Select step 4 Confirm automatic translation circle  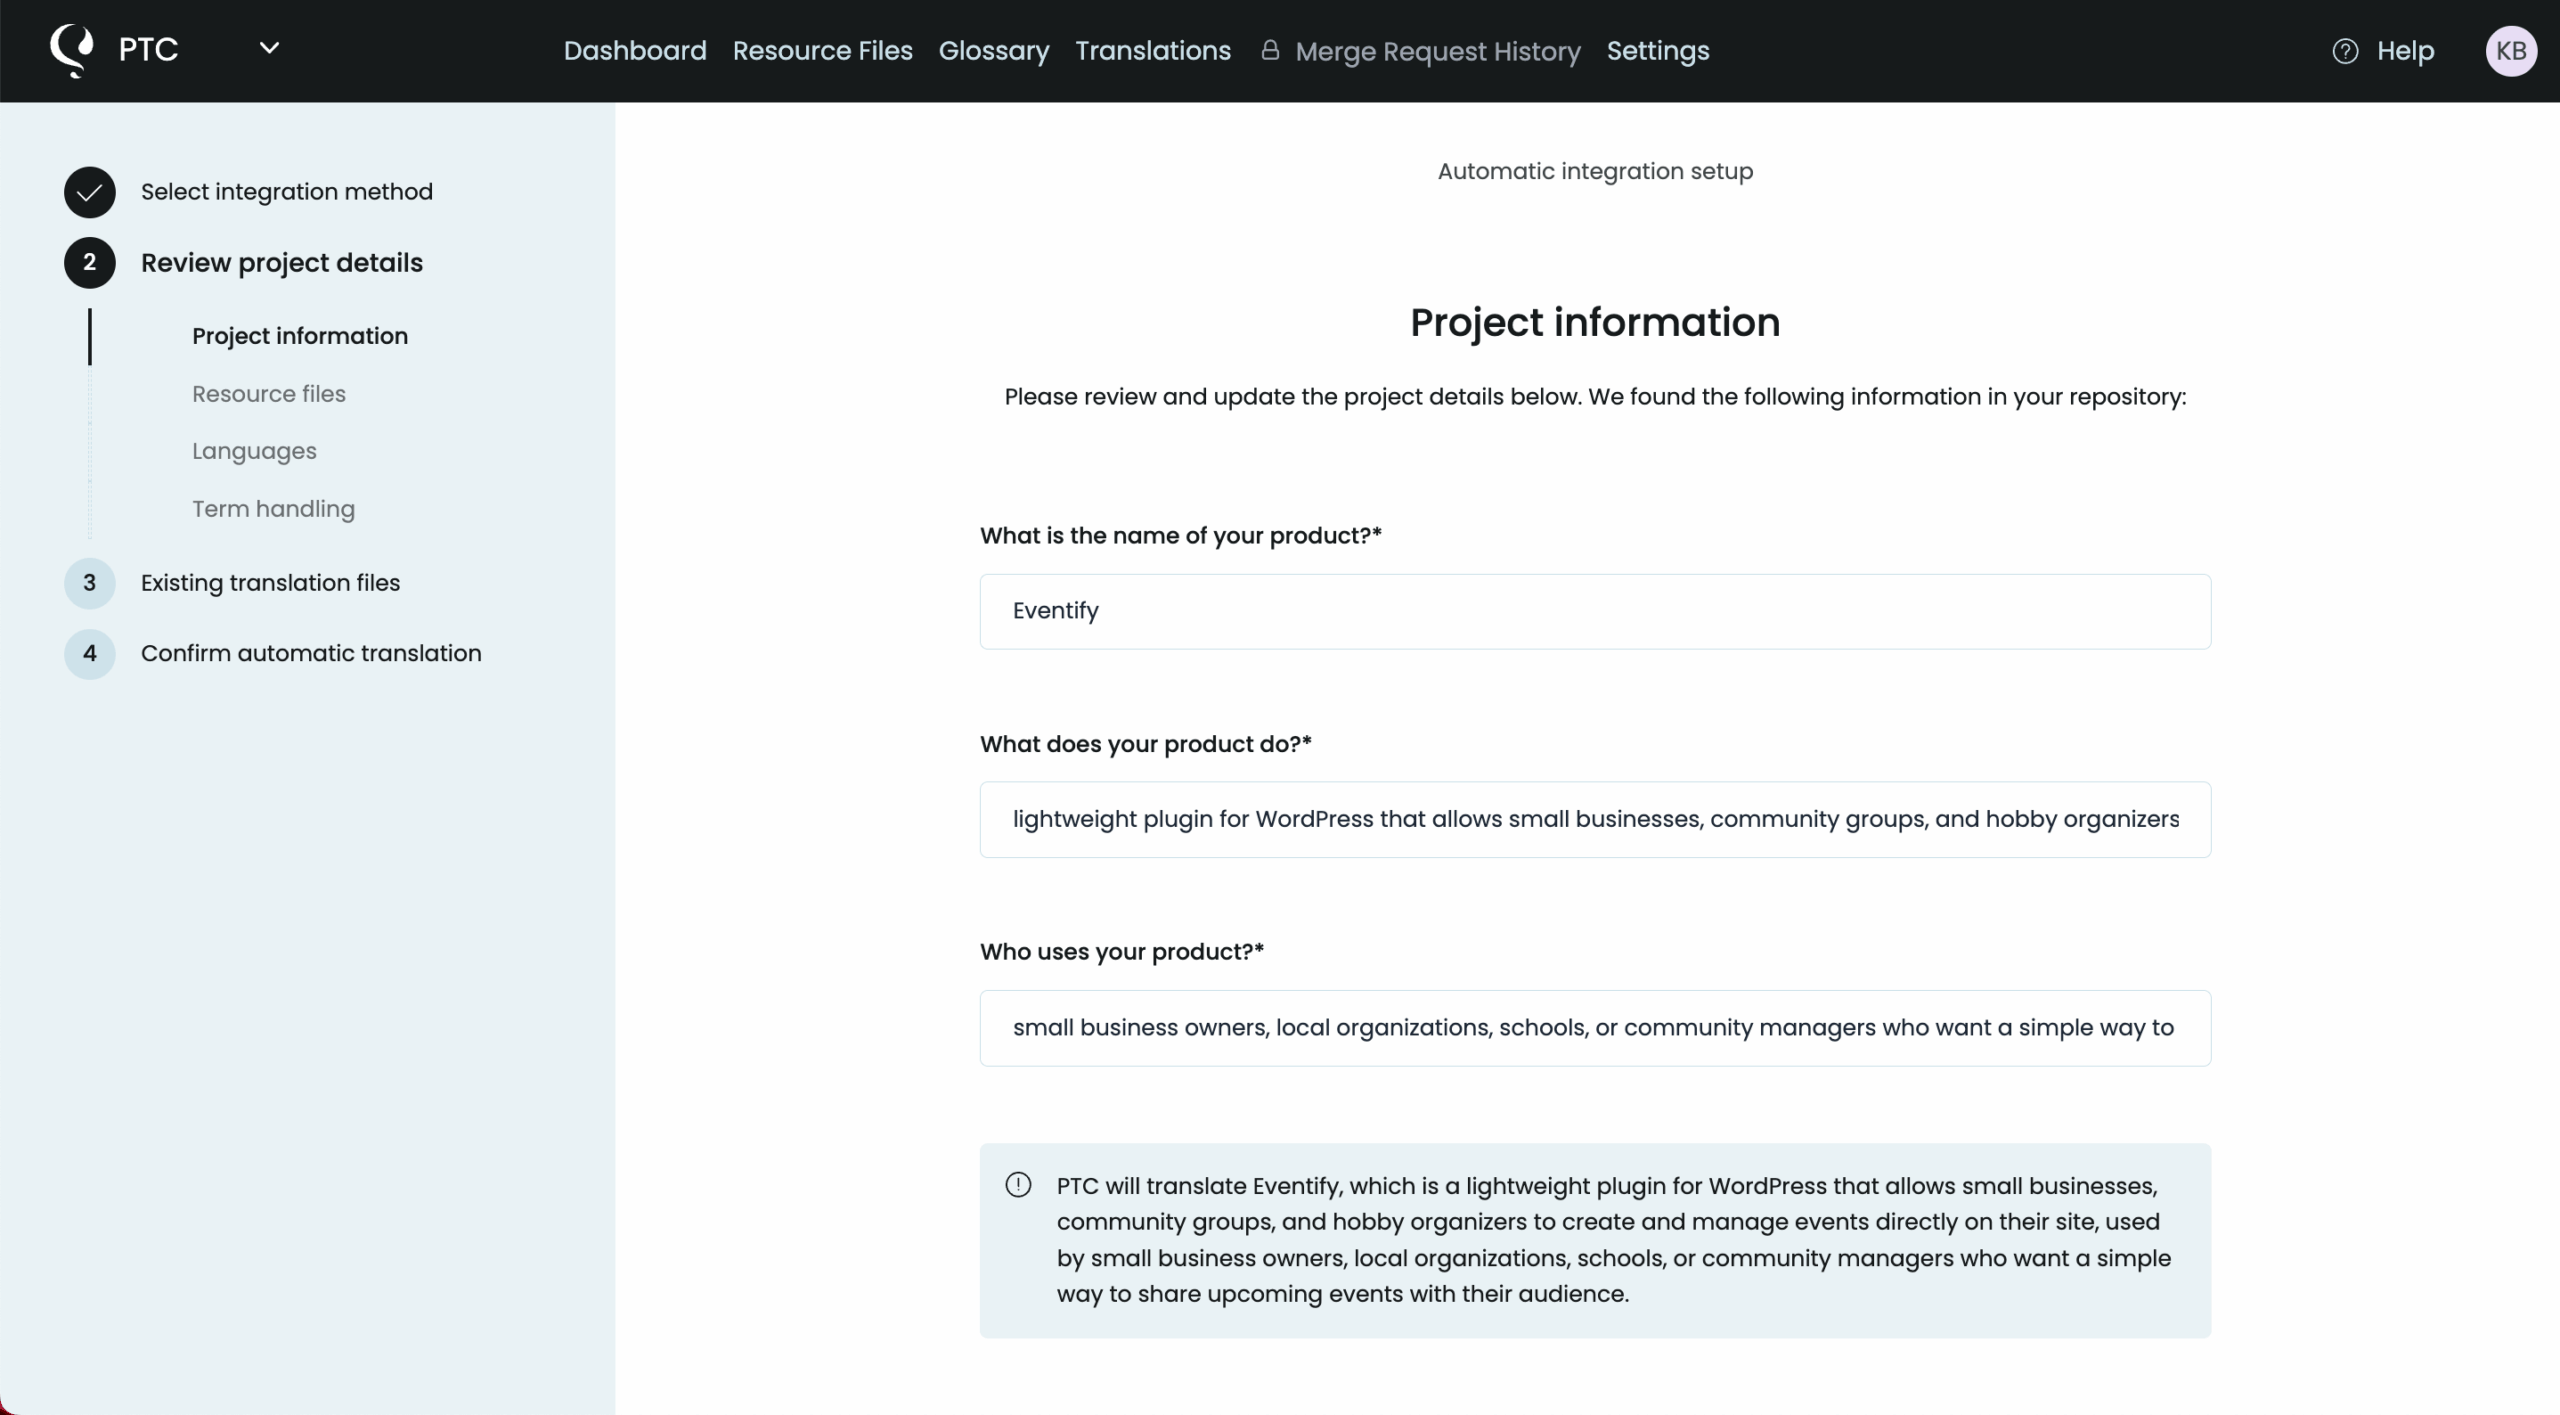89,654
